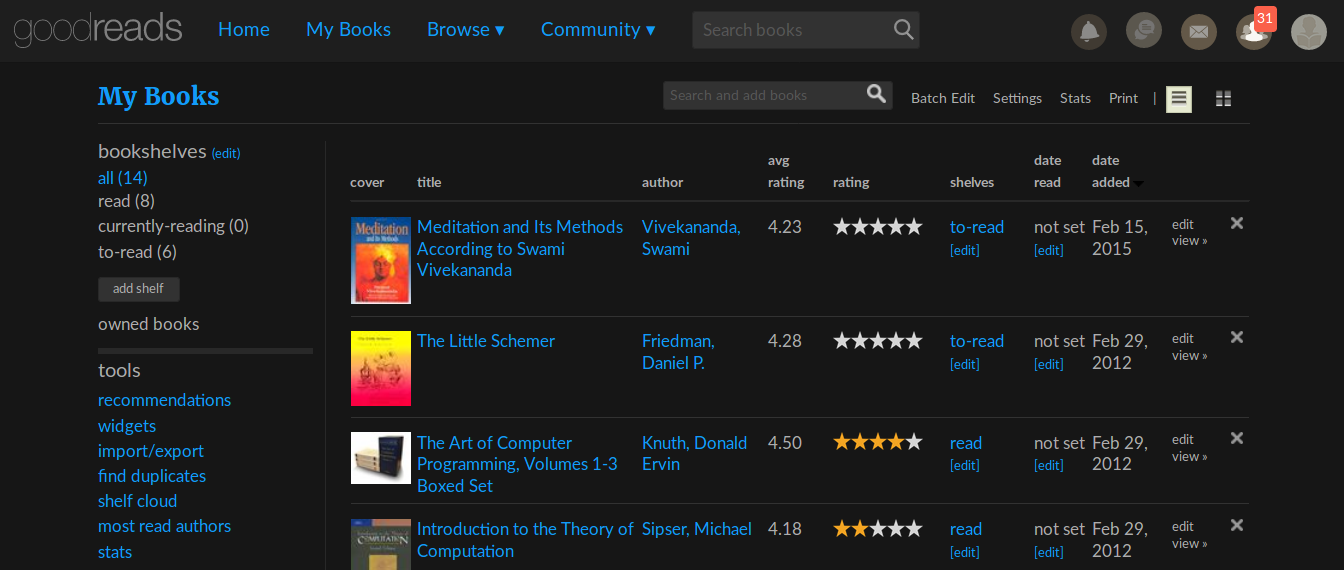Expand the Community dropdown menu
The image size is (1344, 570).
point(598,30)
